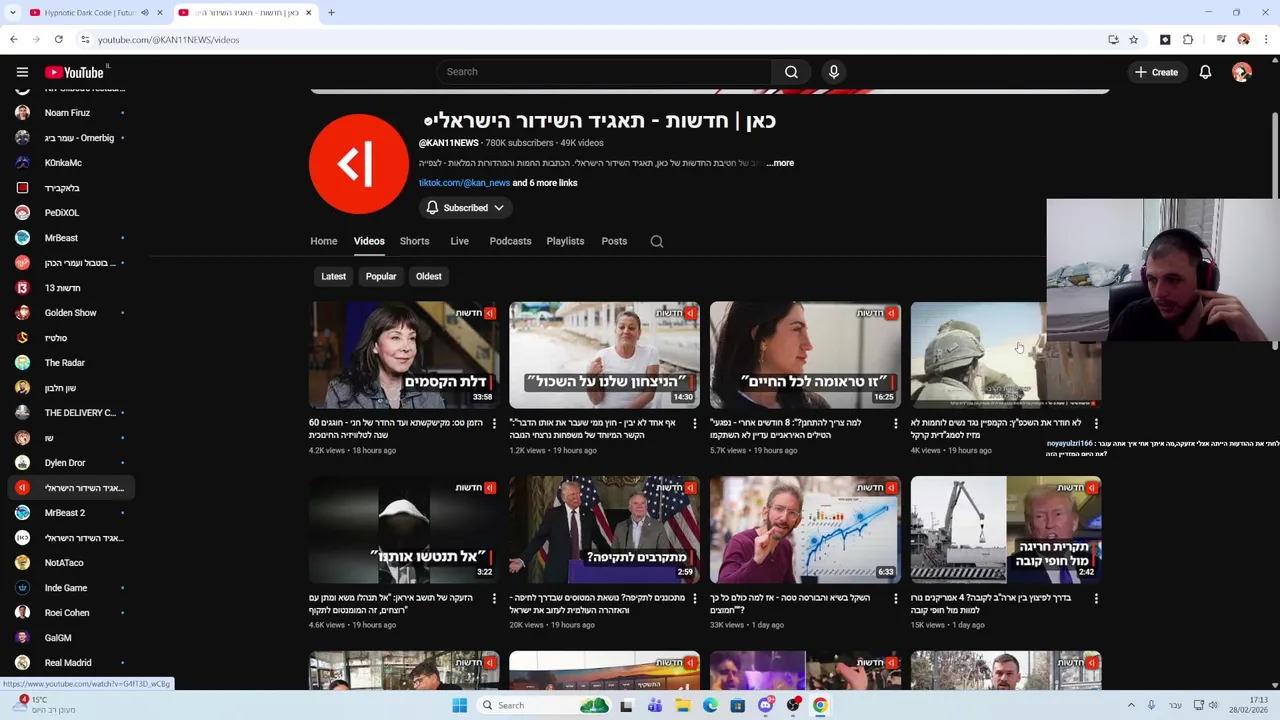Open The Radar subscription in sidebar

(x=68, y=363)
